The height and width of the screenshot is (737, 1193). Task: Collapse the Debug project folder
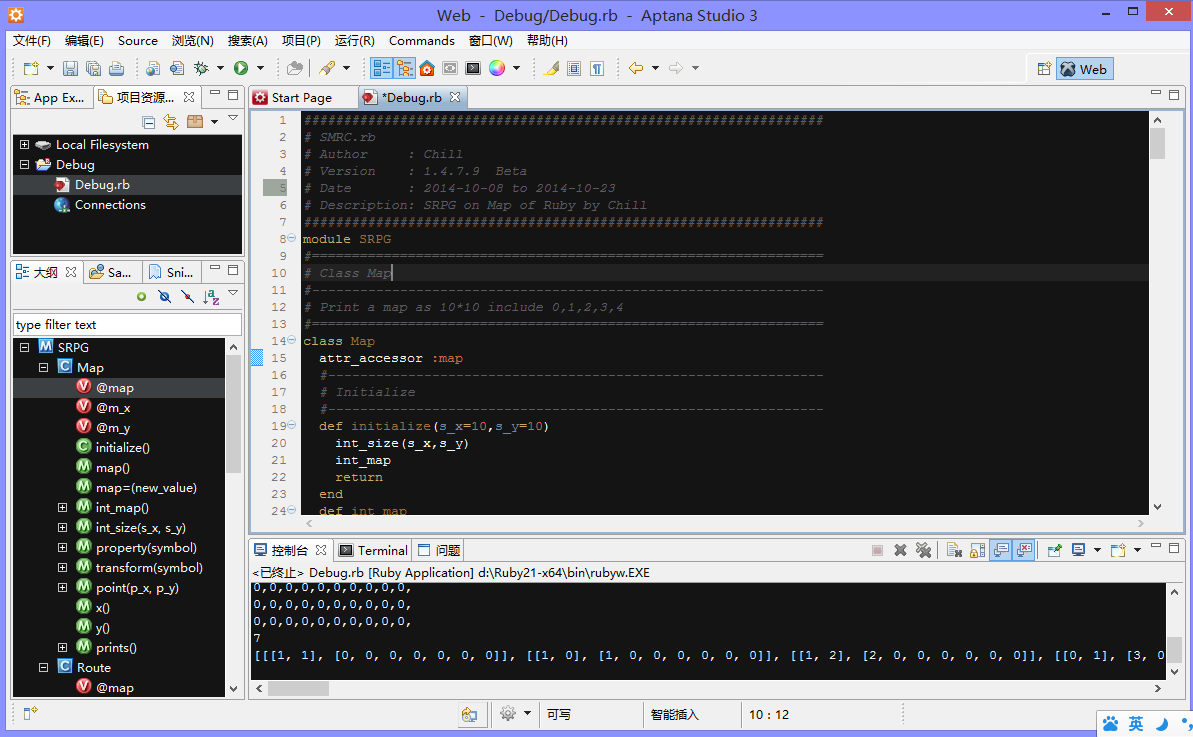coord(24,164)
